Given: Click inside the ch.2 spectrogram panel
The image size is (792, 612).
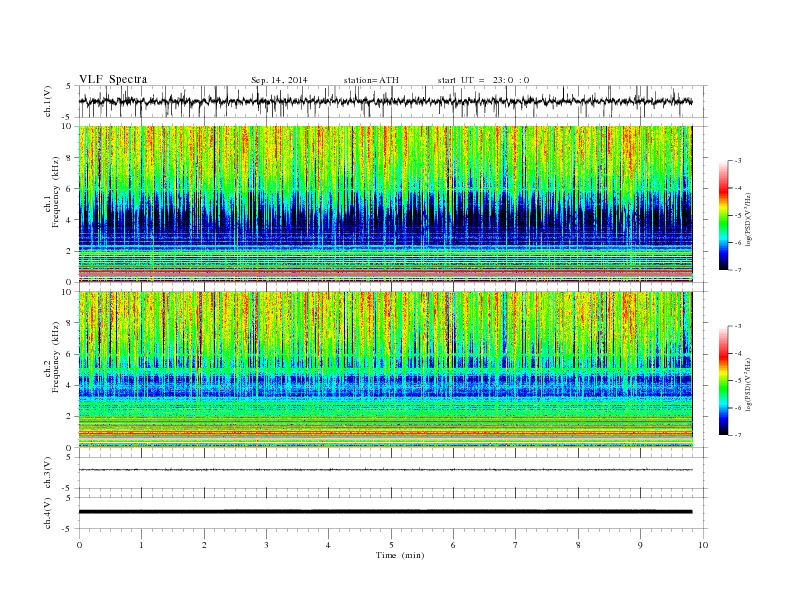Looking at the screenshot, I should (x=385, y=370).
